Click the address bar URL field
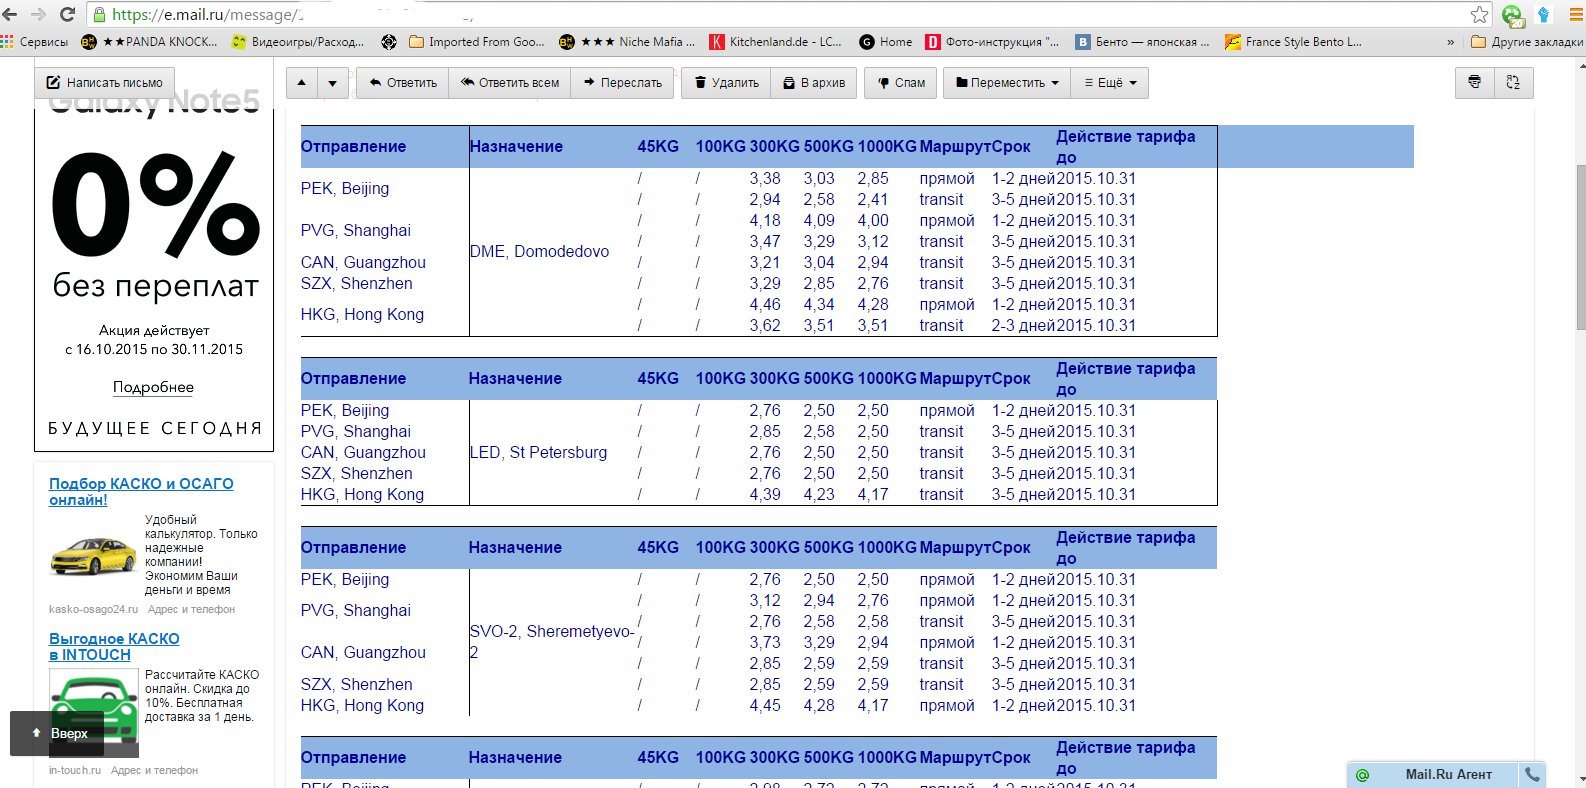The height and width of the screenshot is (788, 1586). (780, 14)
